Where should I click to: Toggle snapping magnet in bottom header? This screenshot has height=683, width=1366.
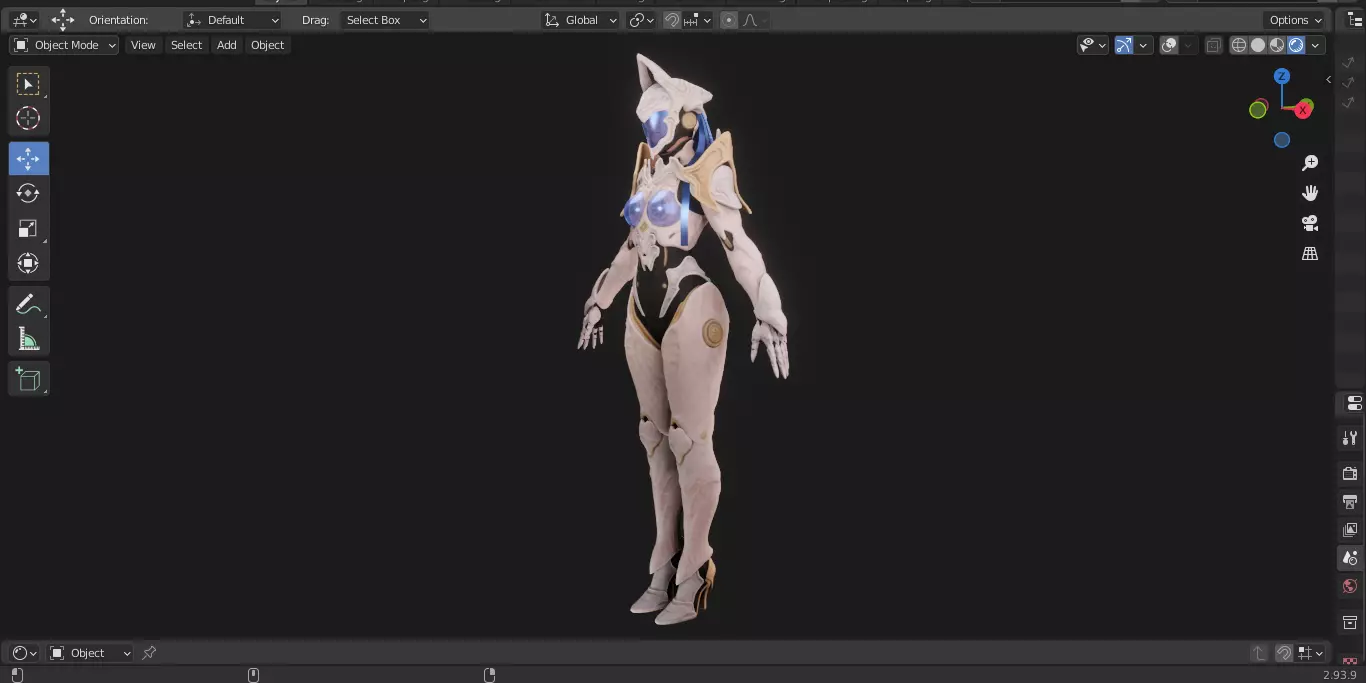(x=1284, y=653)
